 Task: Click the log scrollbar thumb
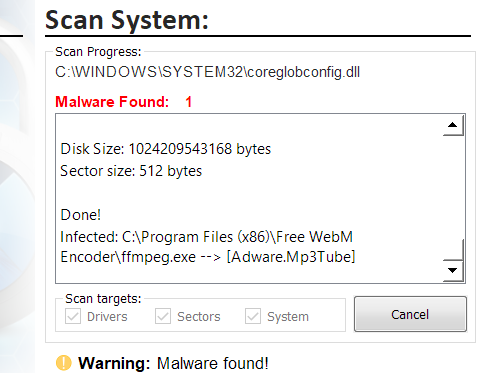[453, 249]
